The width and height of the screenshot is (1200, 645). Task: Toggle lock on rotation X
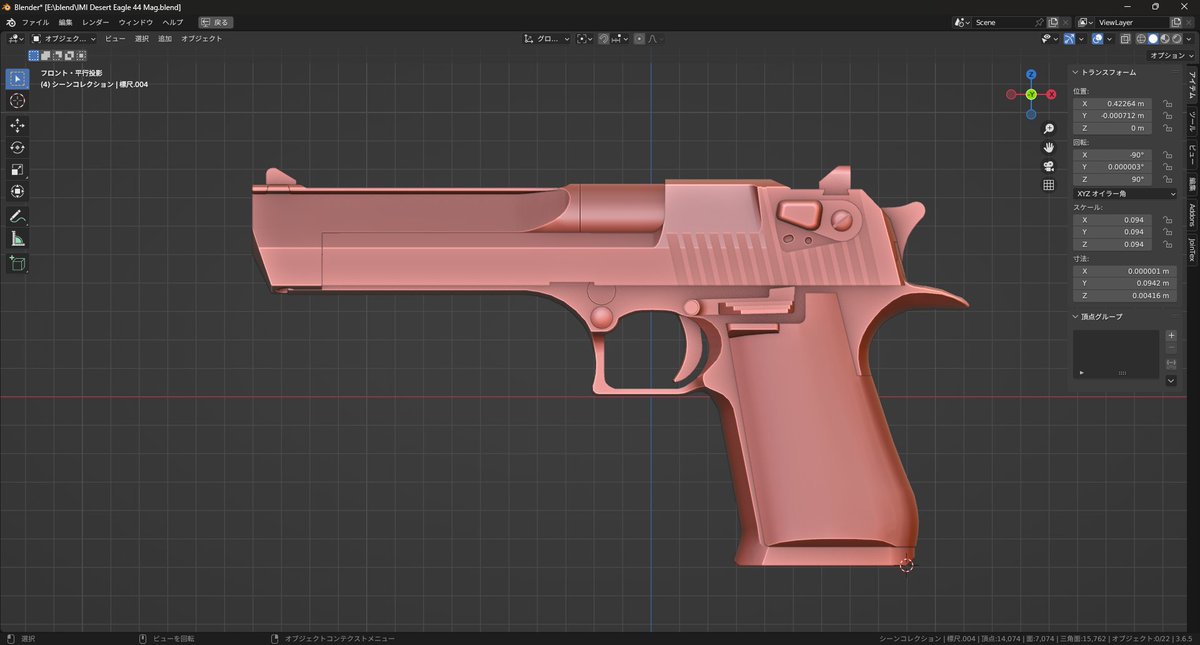pos(1168,155)
